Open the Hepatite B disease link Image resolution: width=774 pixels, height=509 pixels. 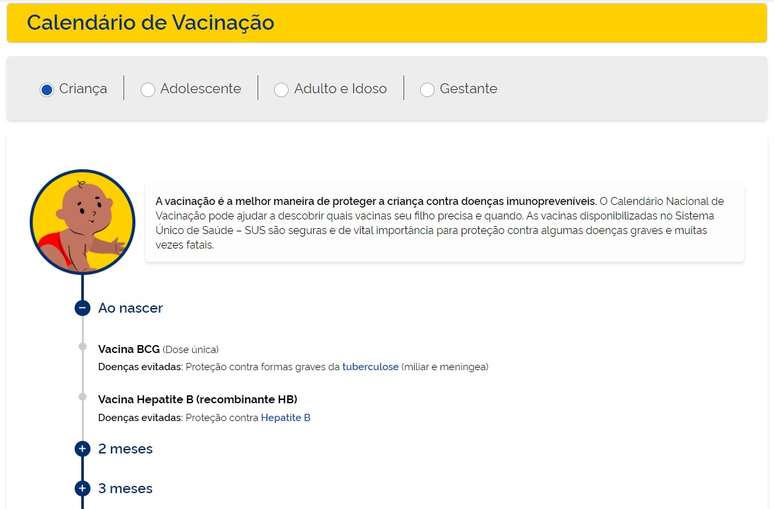(x=285, y=418)
